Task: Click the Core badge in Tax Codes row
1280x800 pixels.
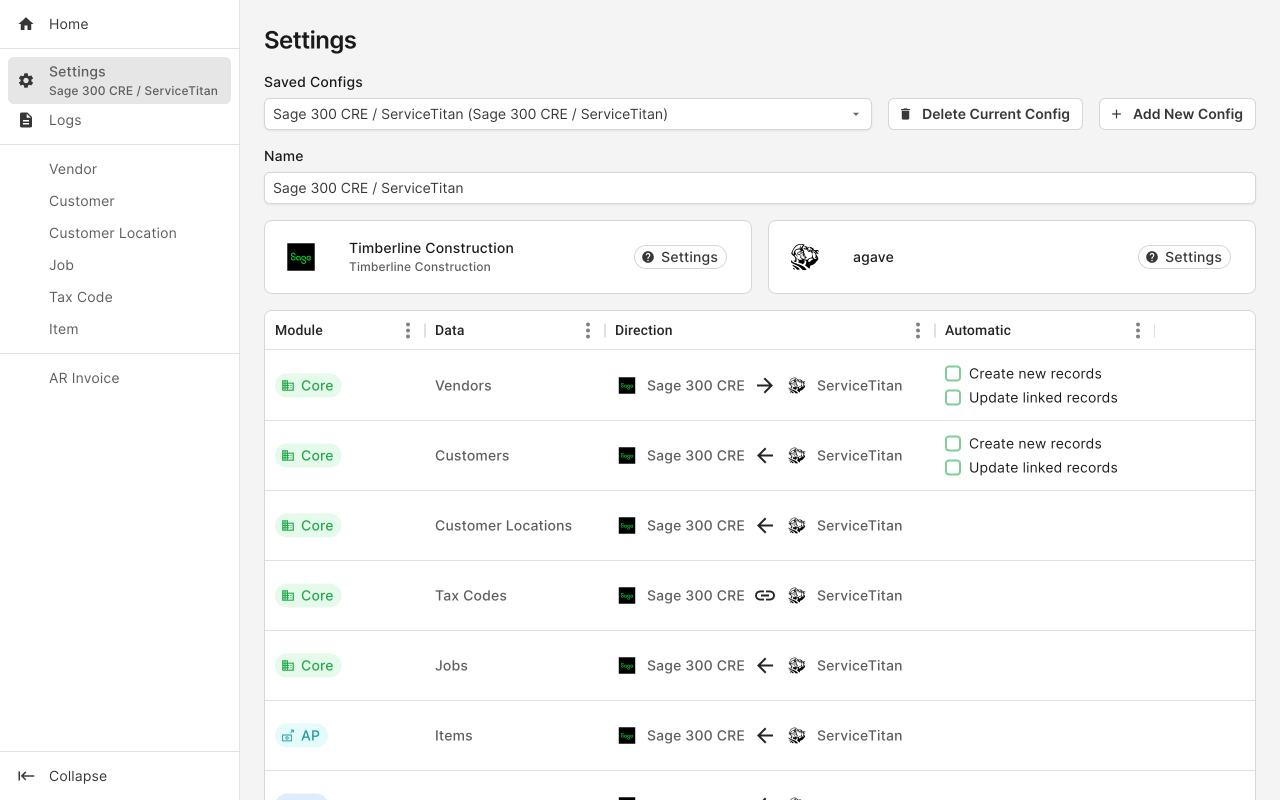Action: click(308, 596)
